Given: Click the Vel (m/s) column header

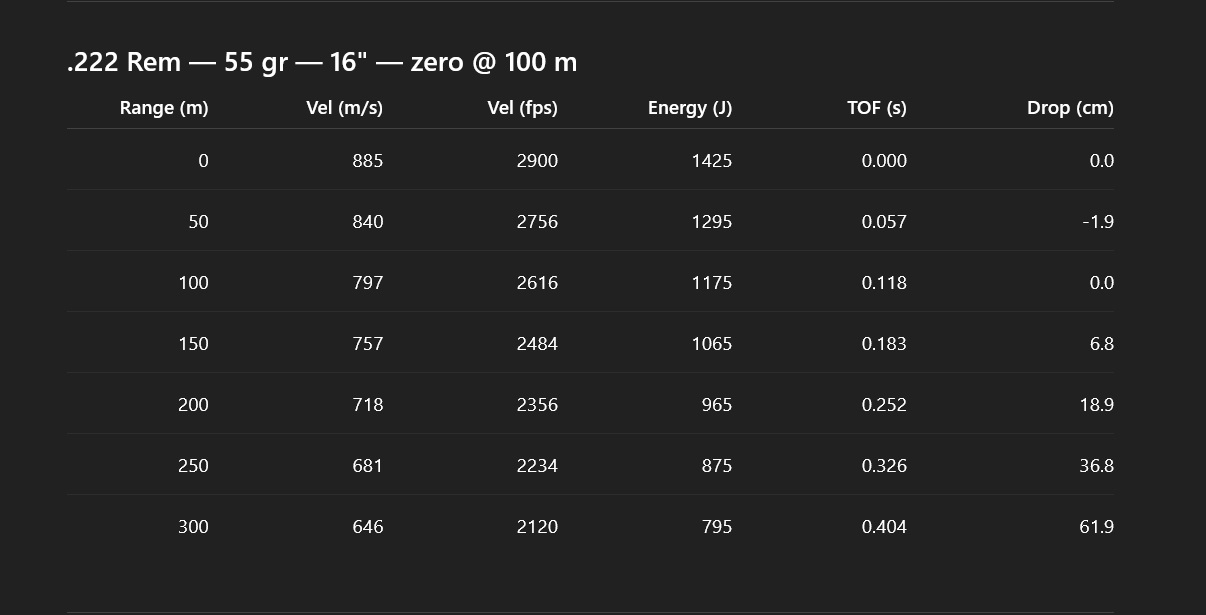Looking at the screenshot, I should coord(344,108).
